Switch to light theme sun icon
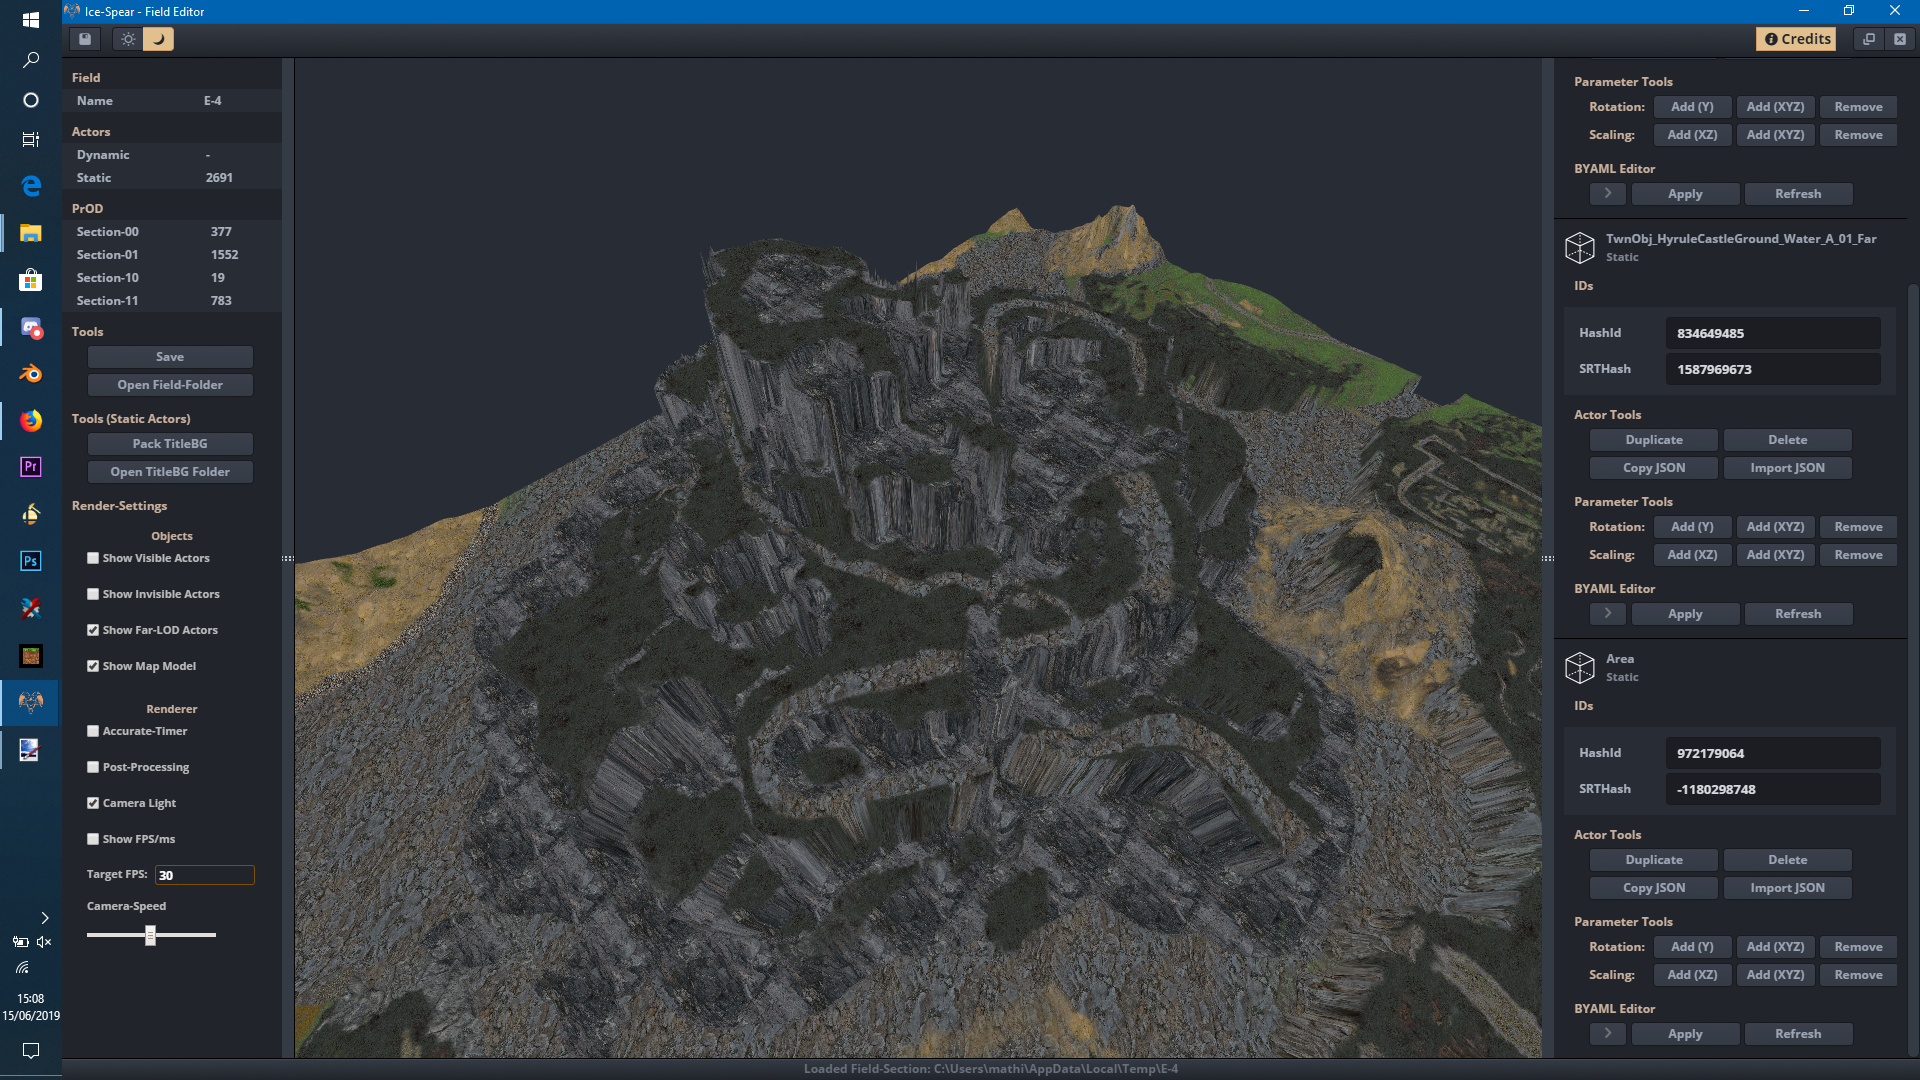 [x=128, y=39]
